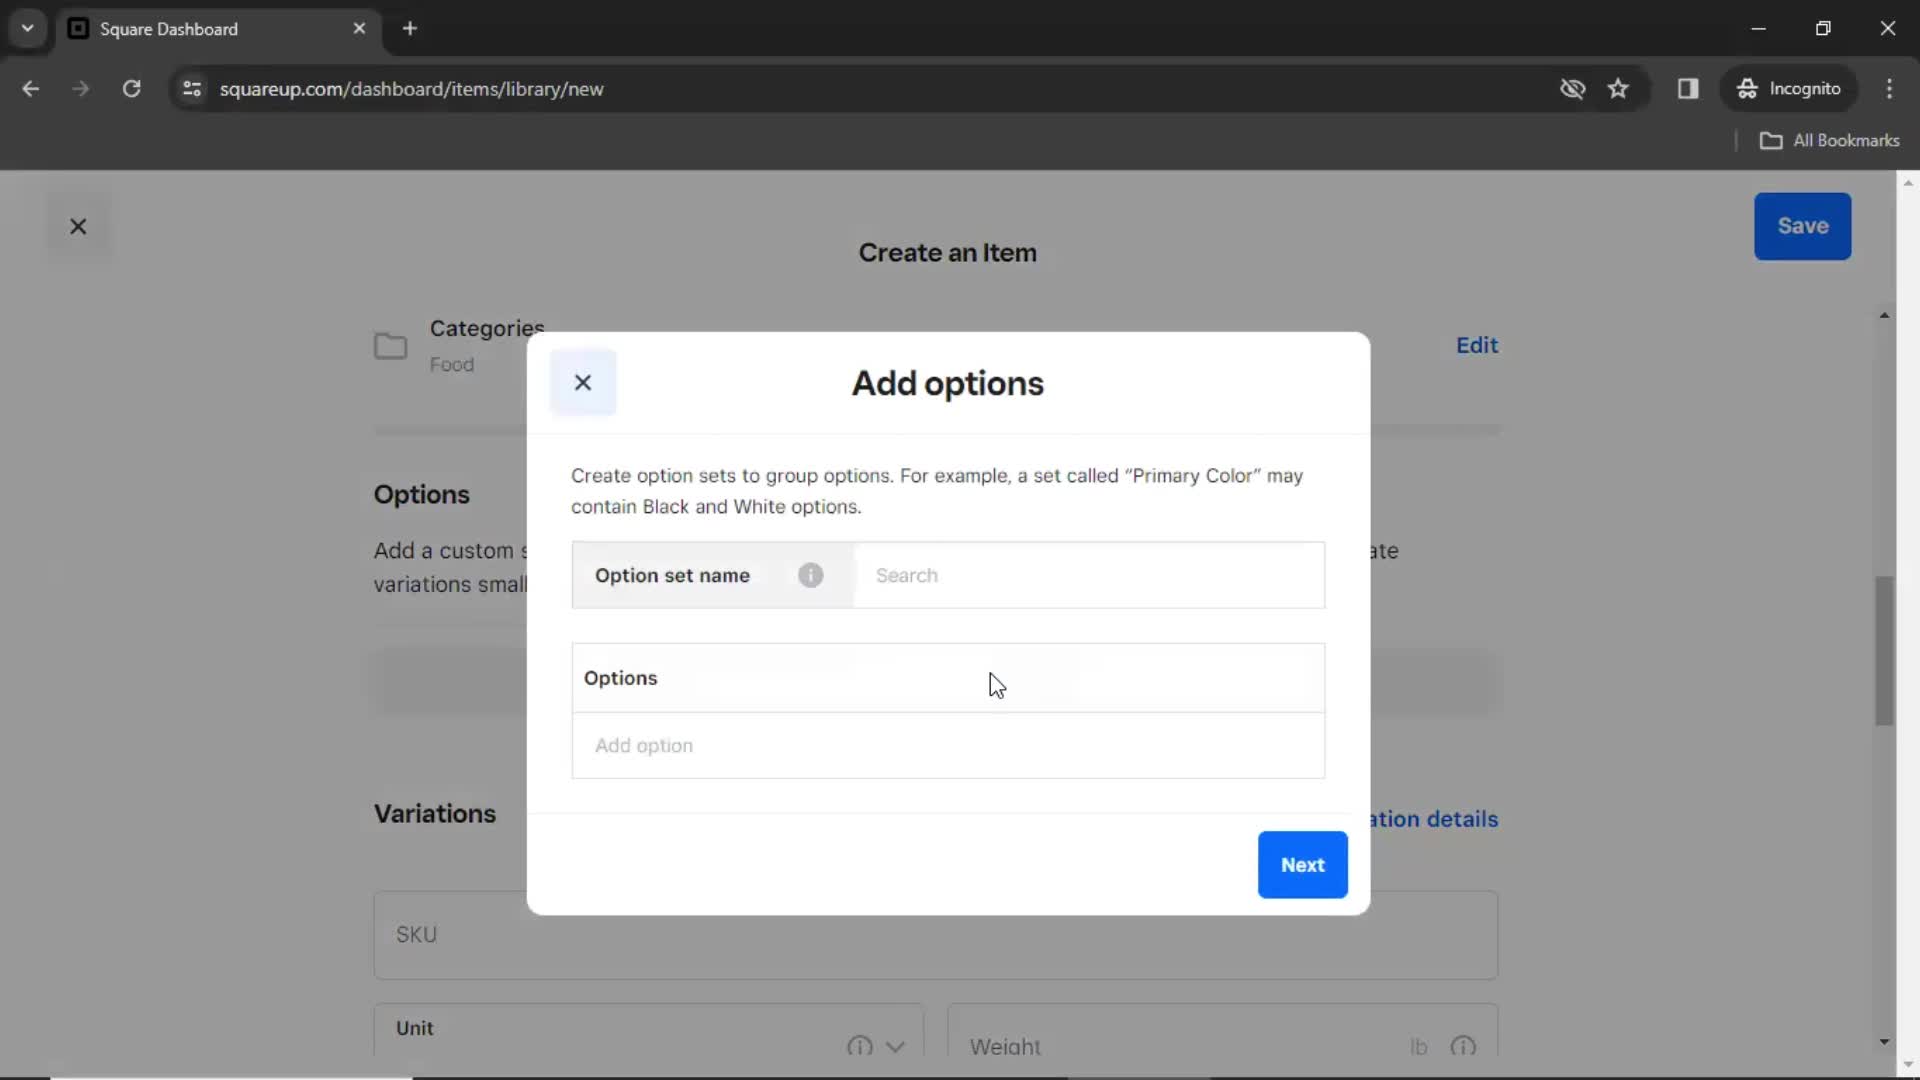Viewport: 1920px width, 1080px height.
Task: Click the page vertical scrollbar thumb
Action: (x=1884, y=650)
